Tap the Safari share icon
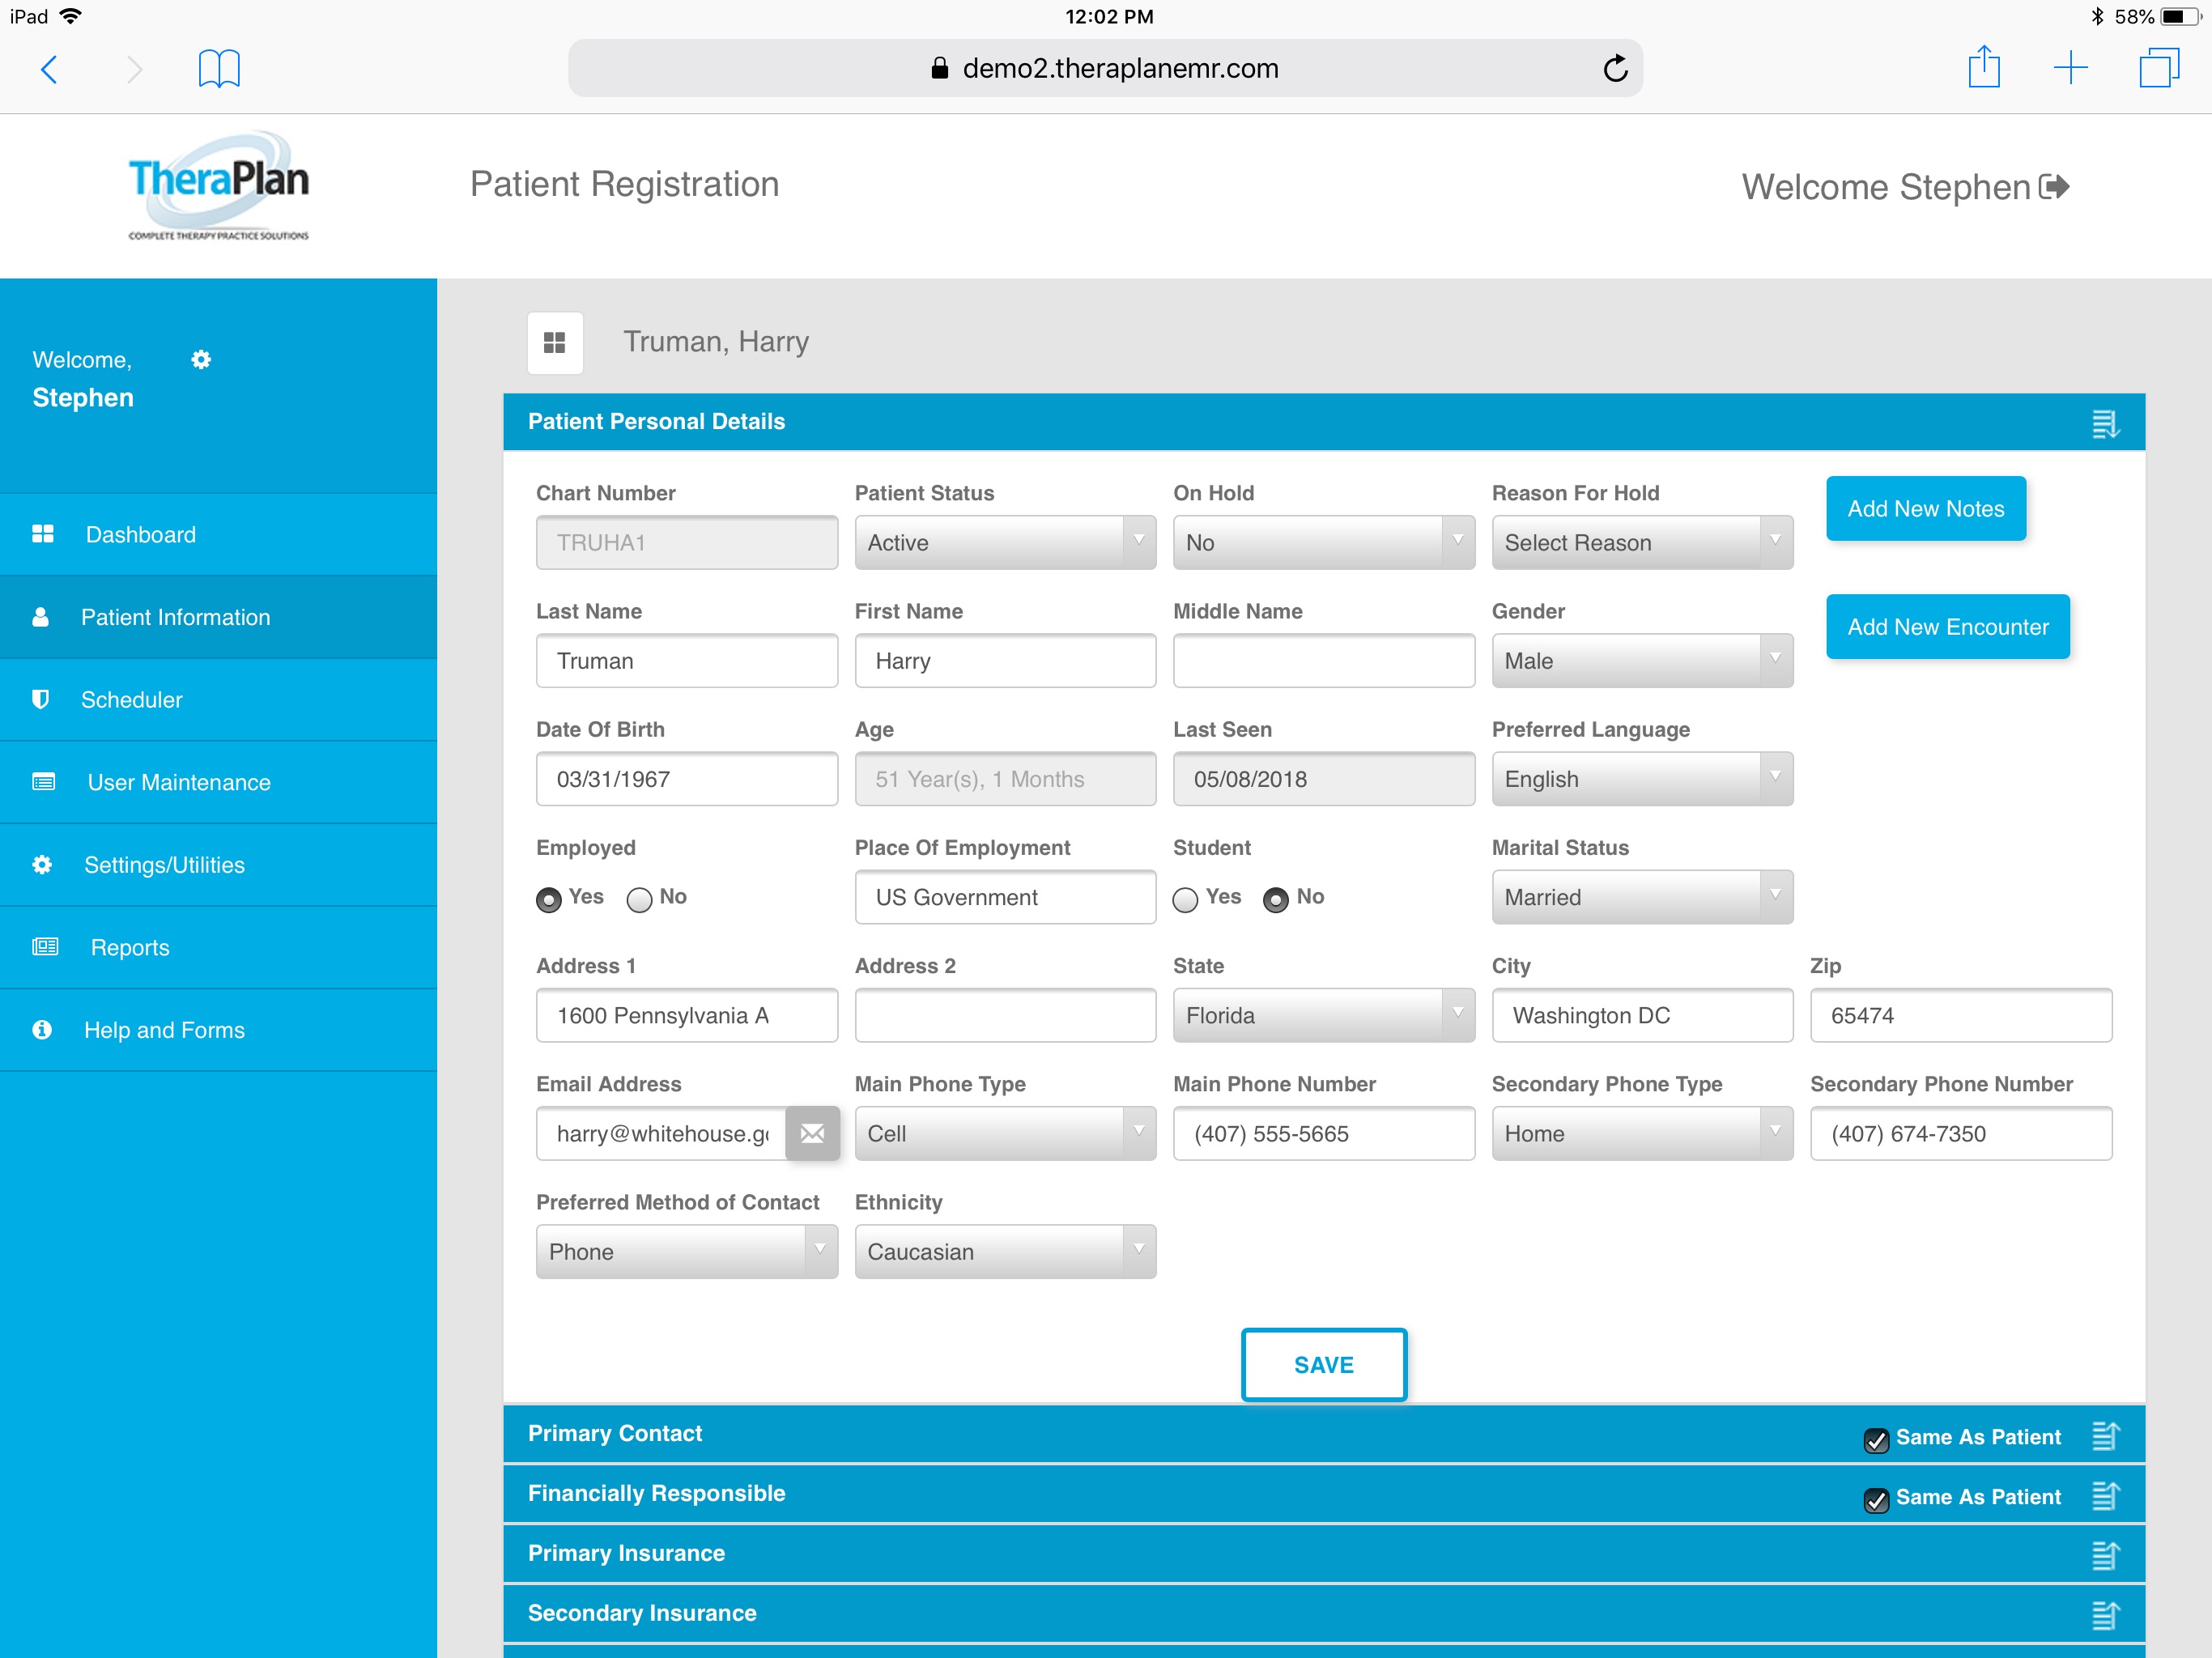The height and width of the screenshot is (1658, 2212). pyautogui.click(x=1984, y=68)
